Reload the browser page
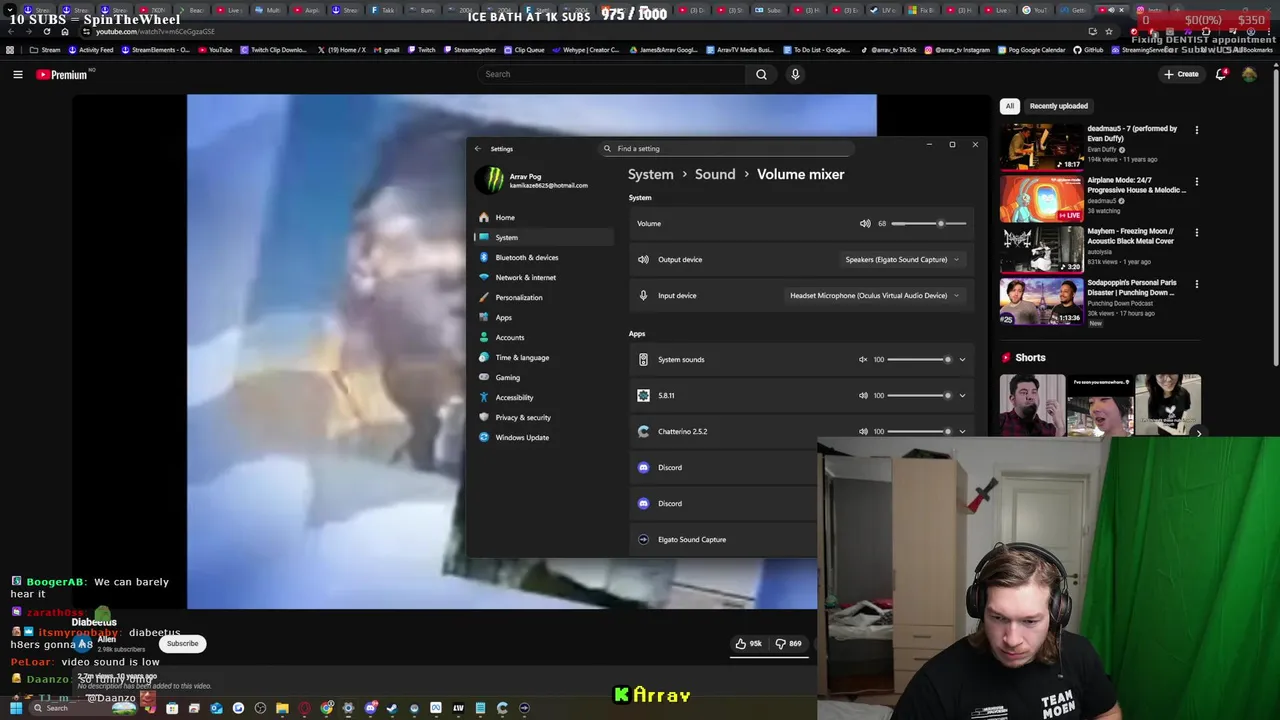The height and width of the screenshot is (720, 1280). click(46, 31)
